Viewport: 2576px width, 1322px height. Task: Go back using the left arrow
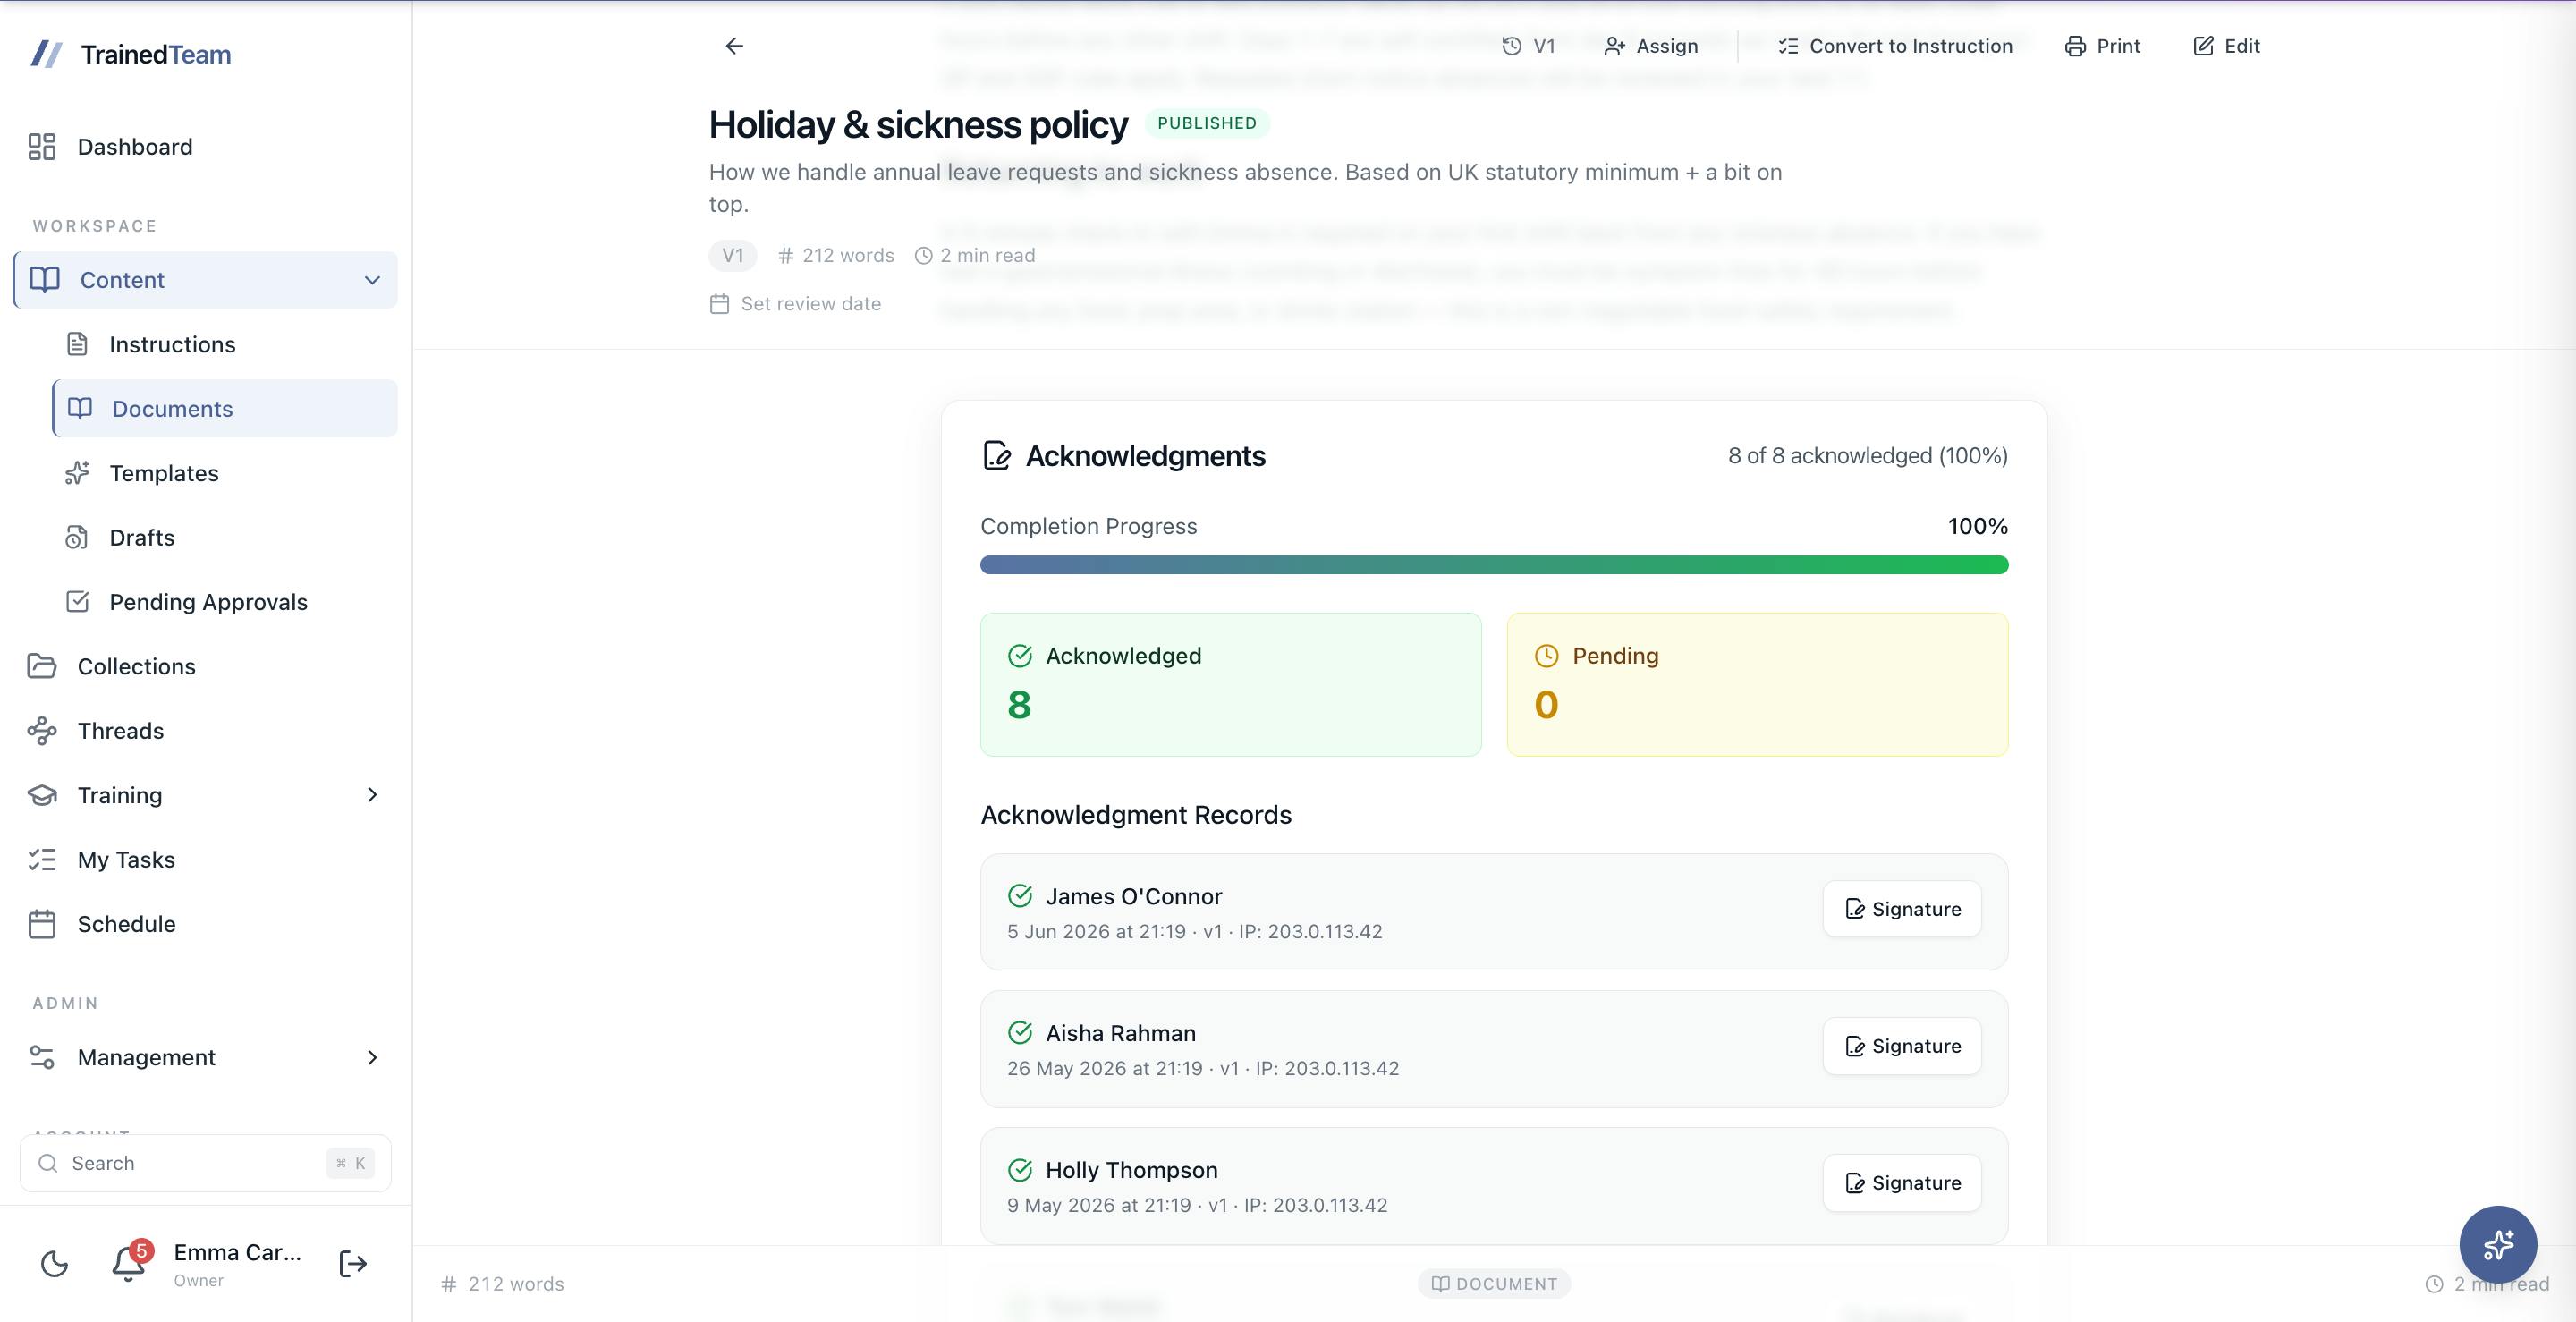[x=734, y=46]
